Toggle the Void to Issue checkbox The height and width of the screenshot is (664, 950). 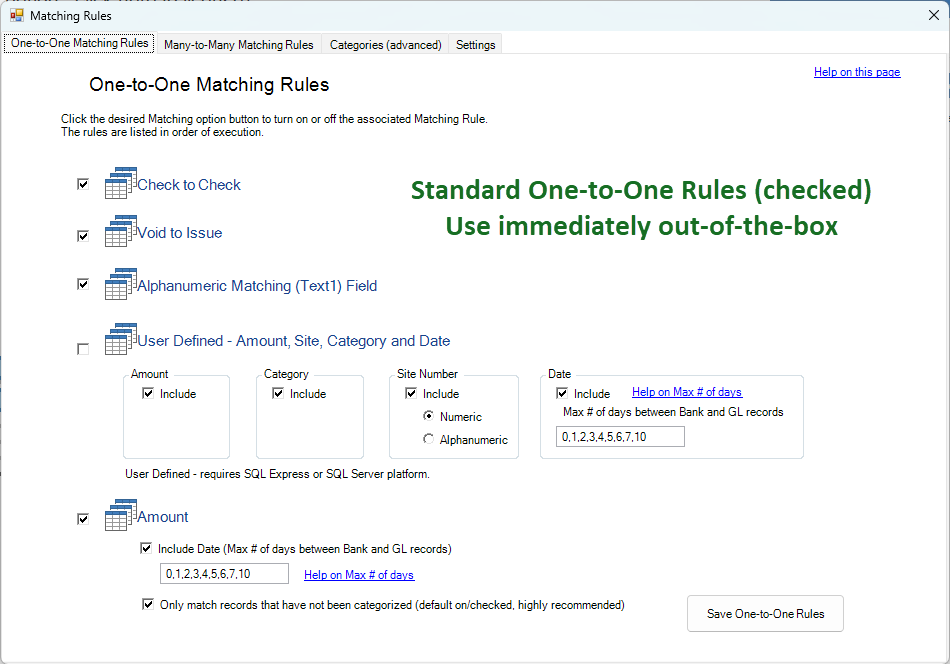(x=83, y=236)
